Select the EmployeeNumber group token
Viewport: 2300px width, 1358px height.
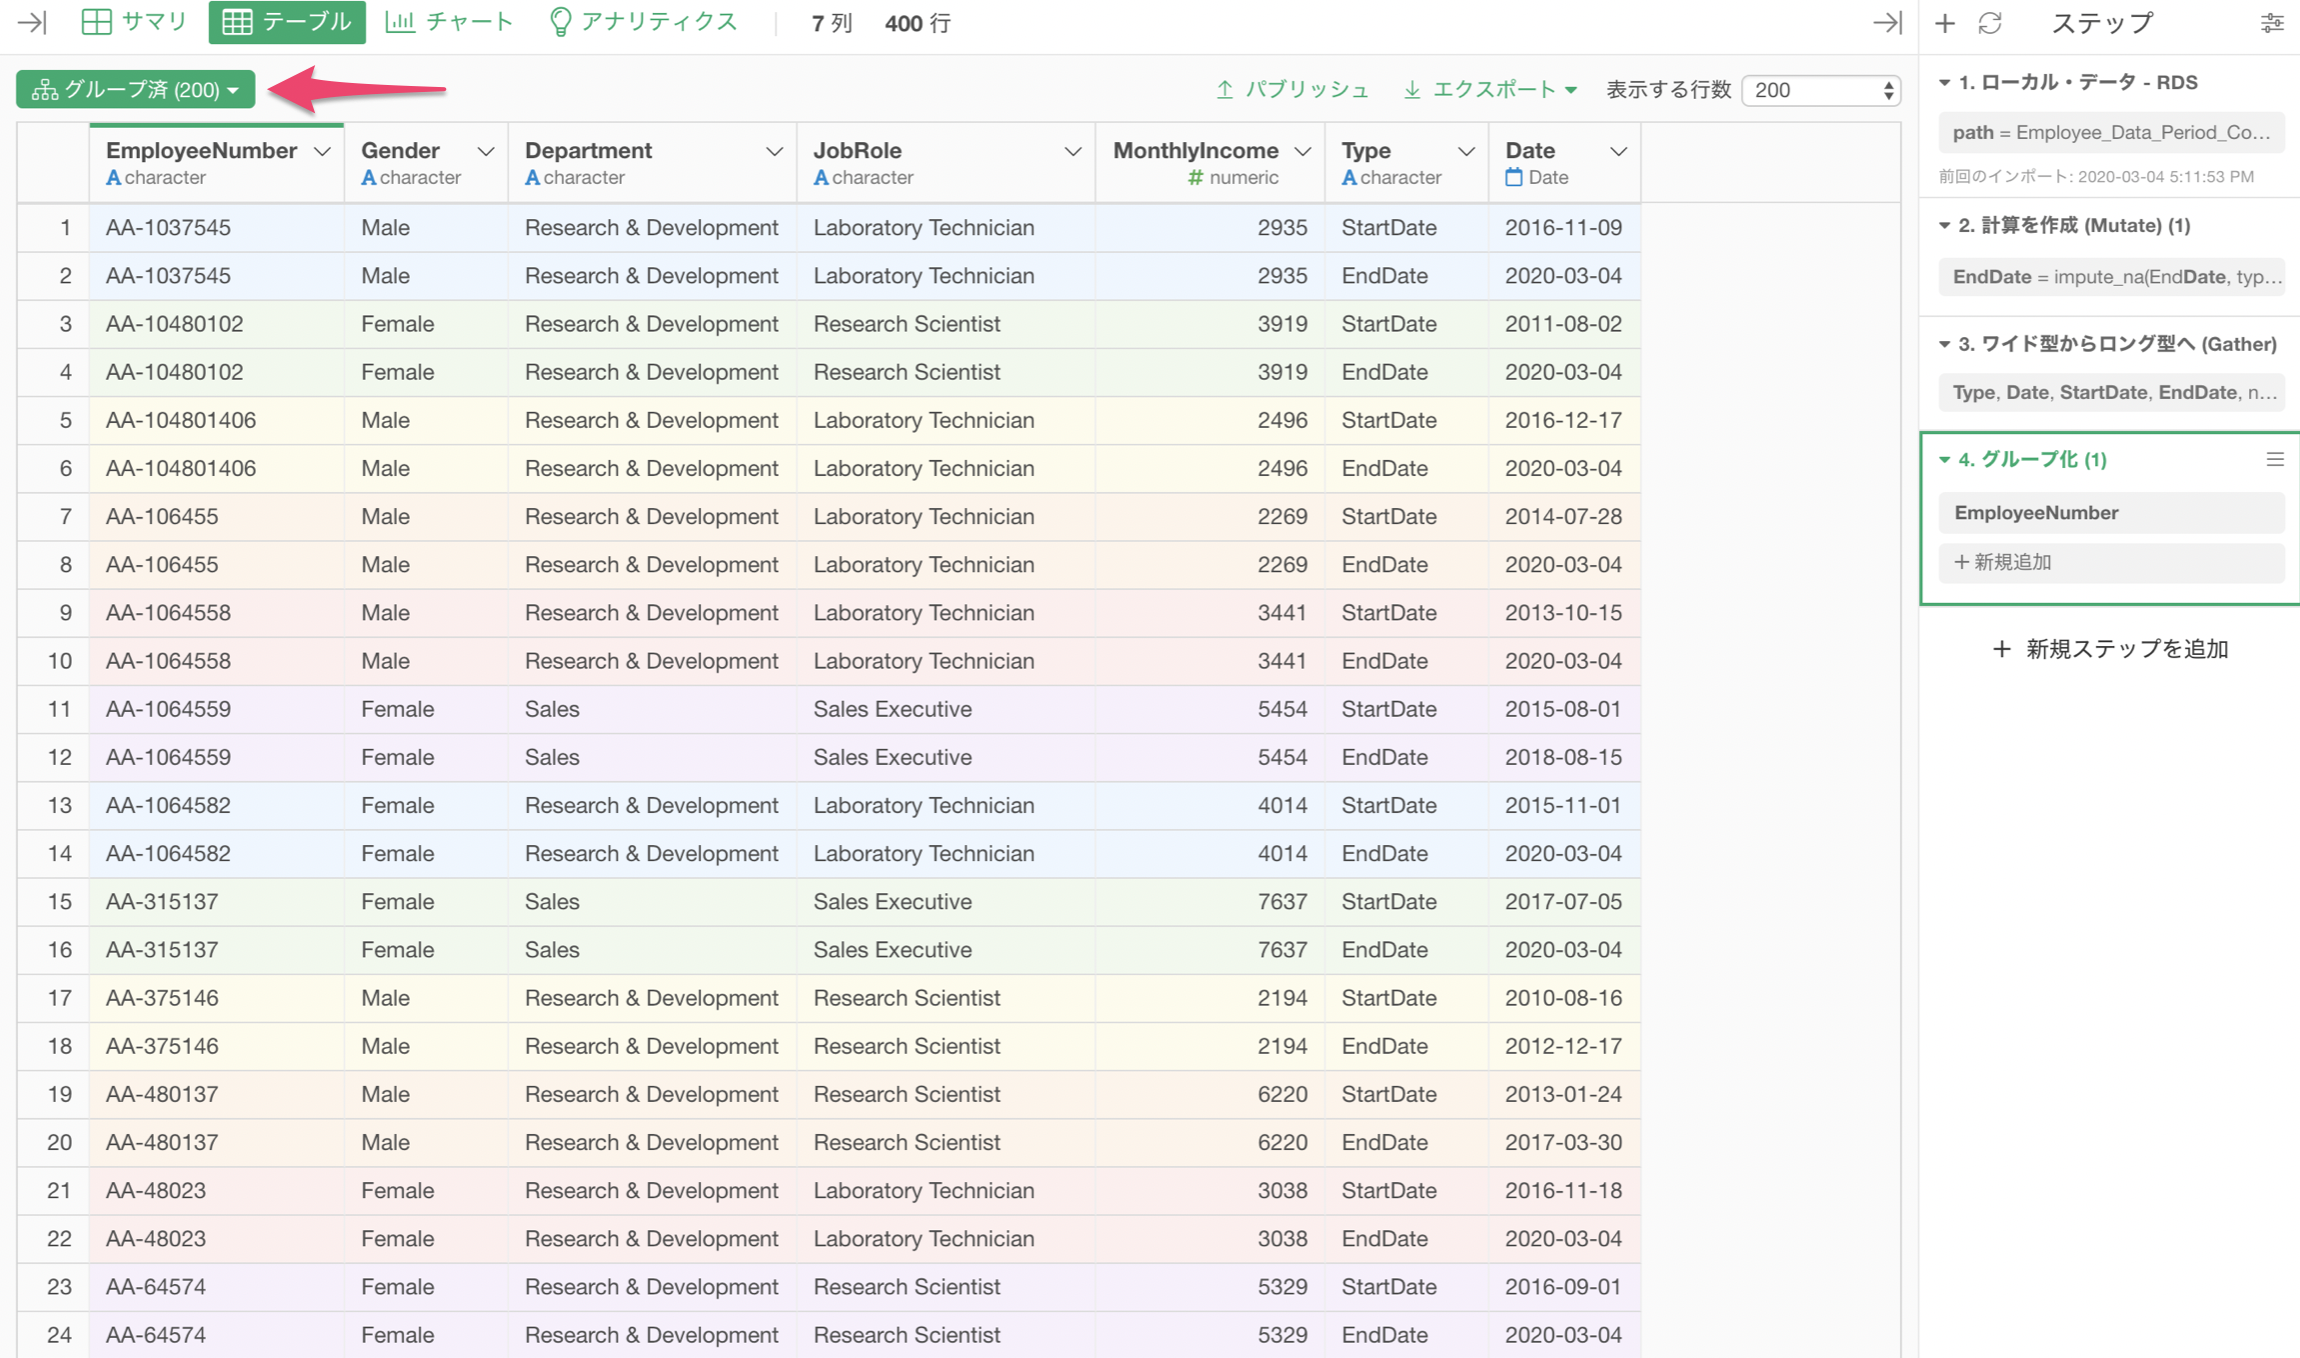pos(2112,512)
